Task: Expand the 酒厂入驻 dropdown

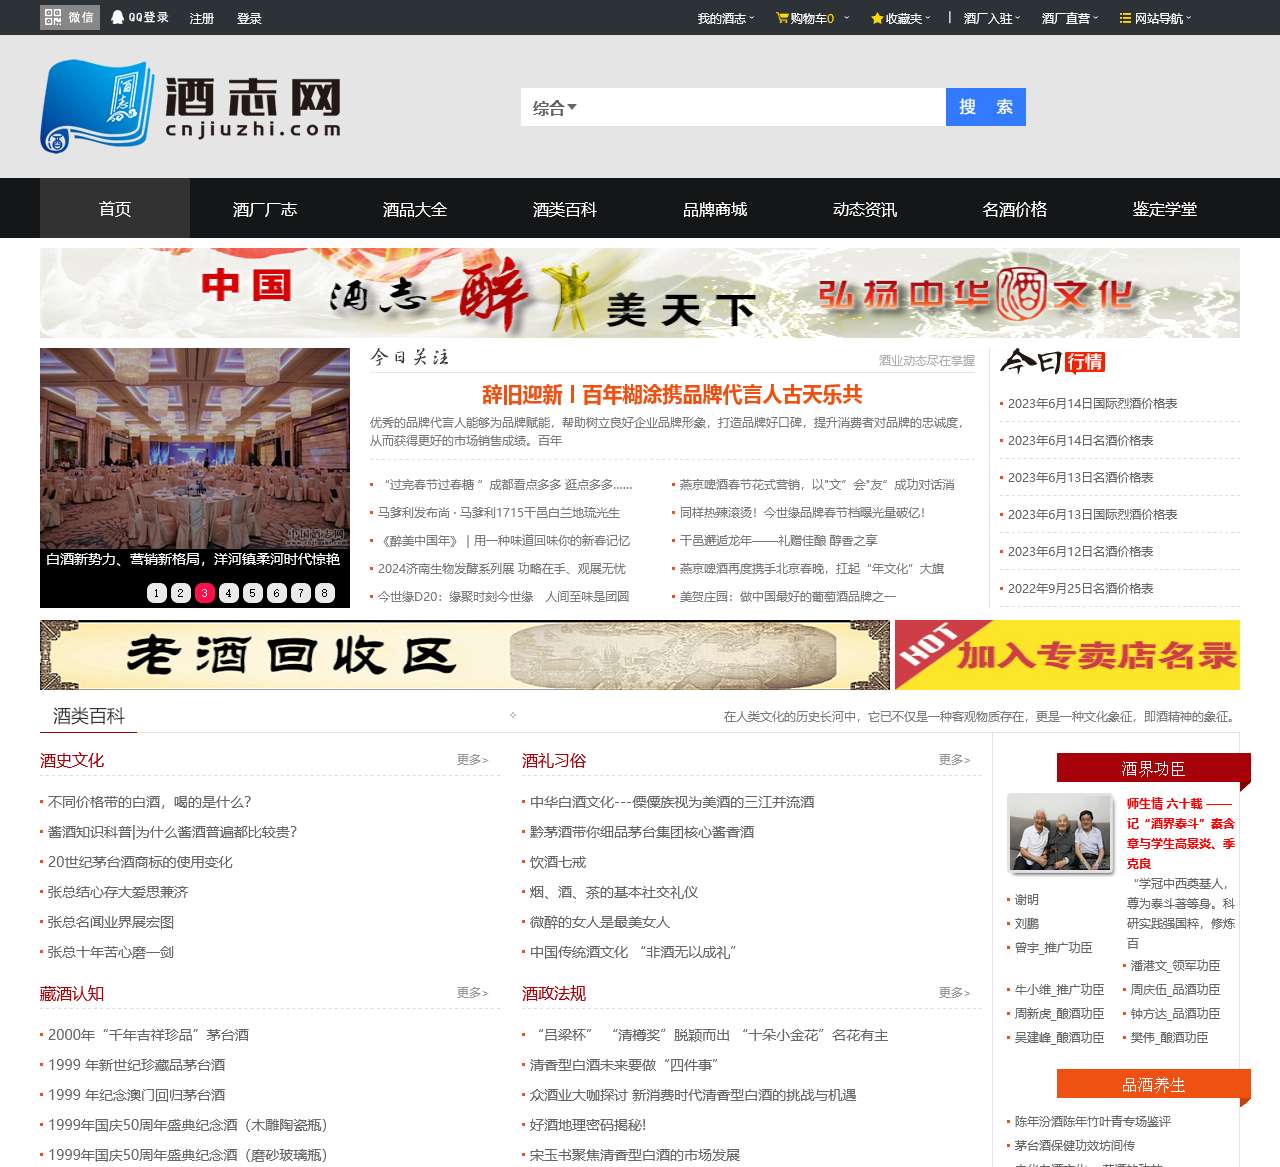Action: (992, 18)
